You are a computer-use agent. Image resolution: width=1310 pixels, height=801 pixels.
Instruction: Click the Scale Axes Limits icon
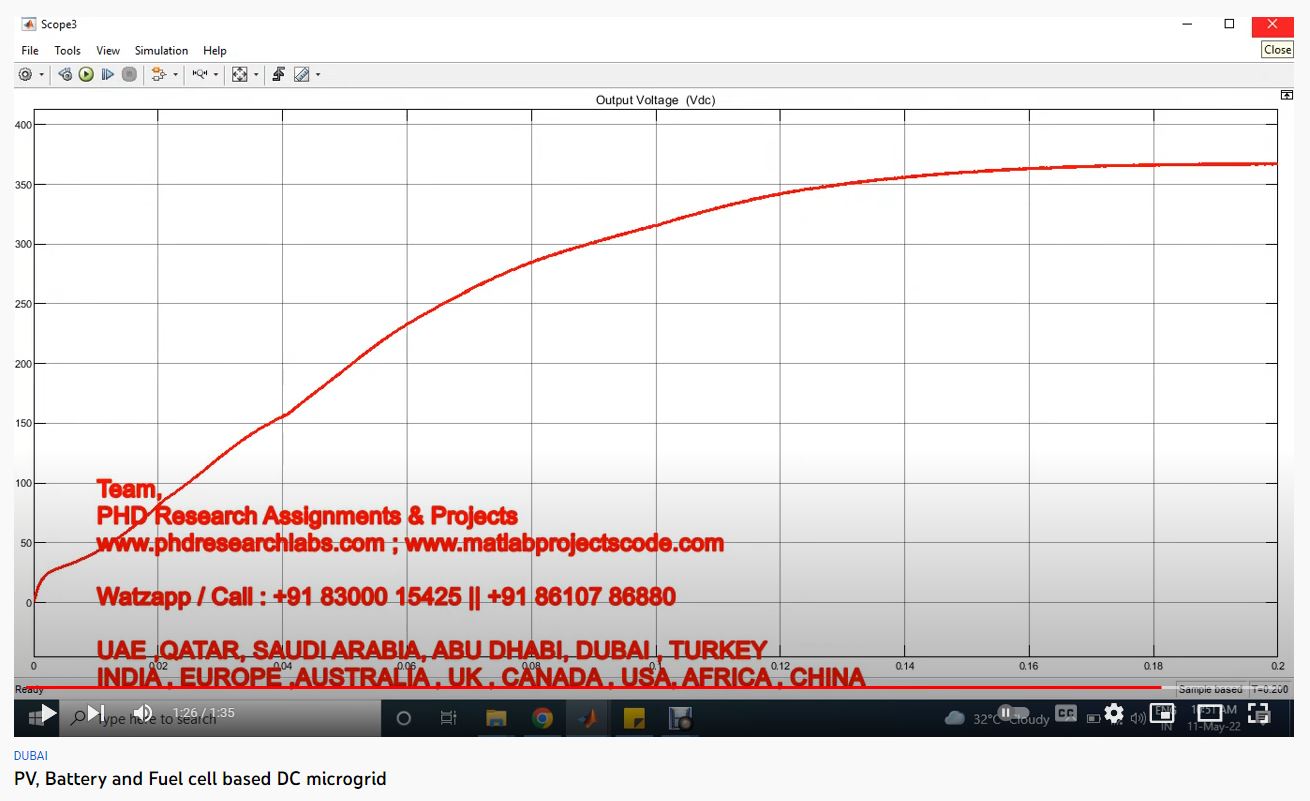coord(240,74)
